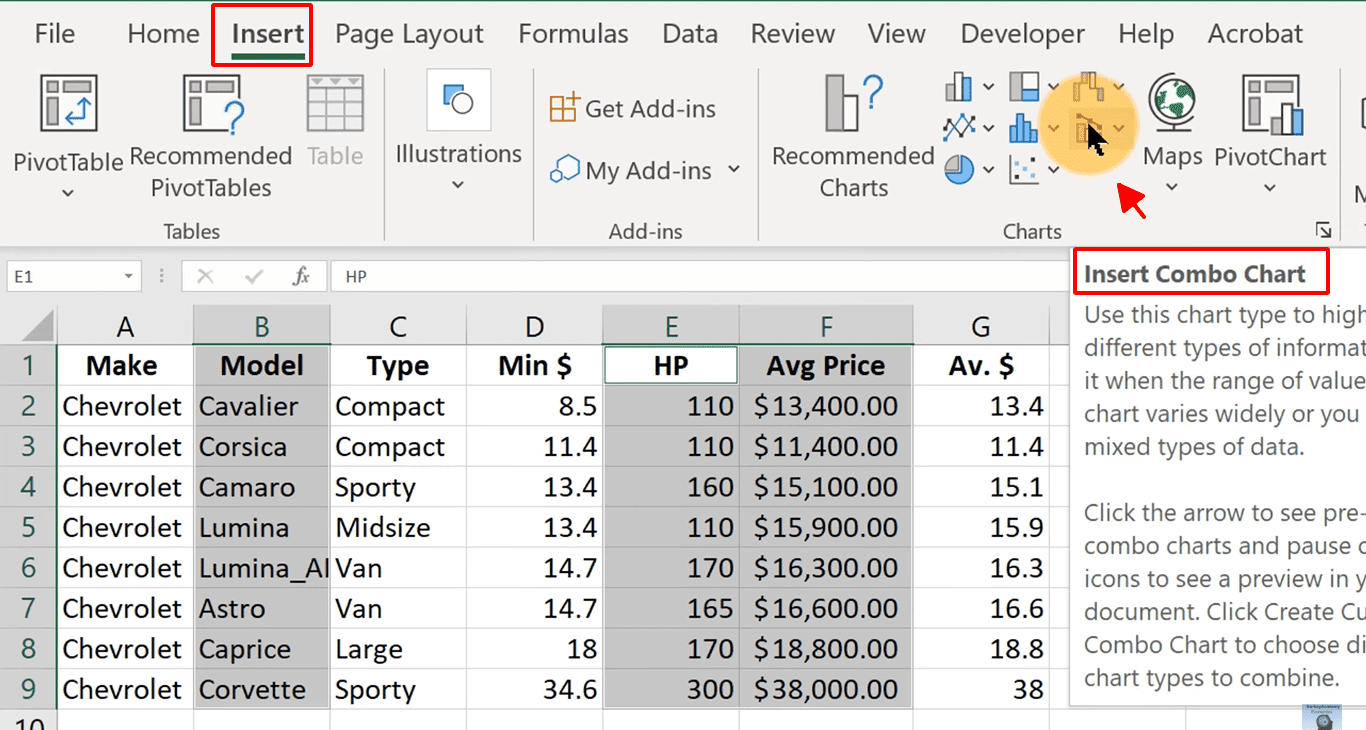Image resolution: width=1366 pixels, height=730 pixels.
Task: Insert a hierarchy treemap chart
Action: point(1025,87)
